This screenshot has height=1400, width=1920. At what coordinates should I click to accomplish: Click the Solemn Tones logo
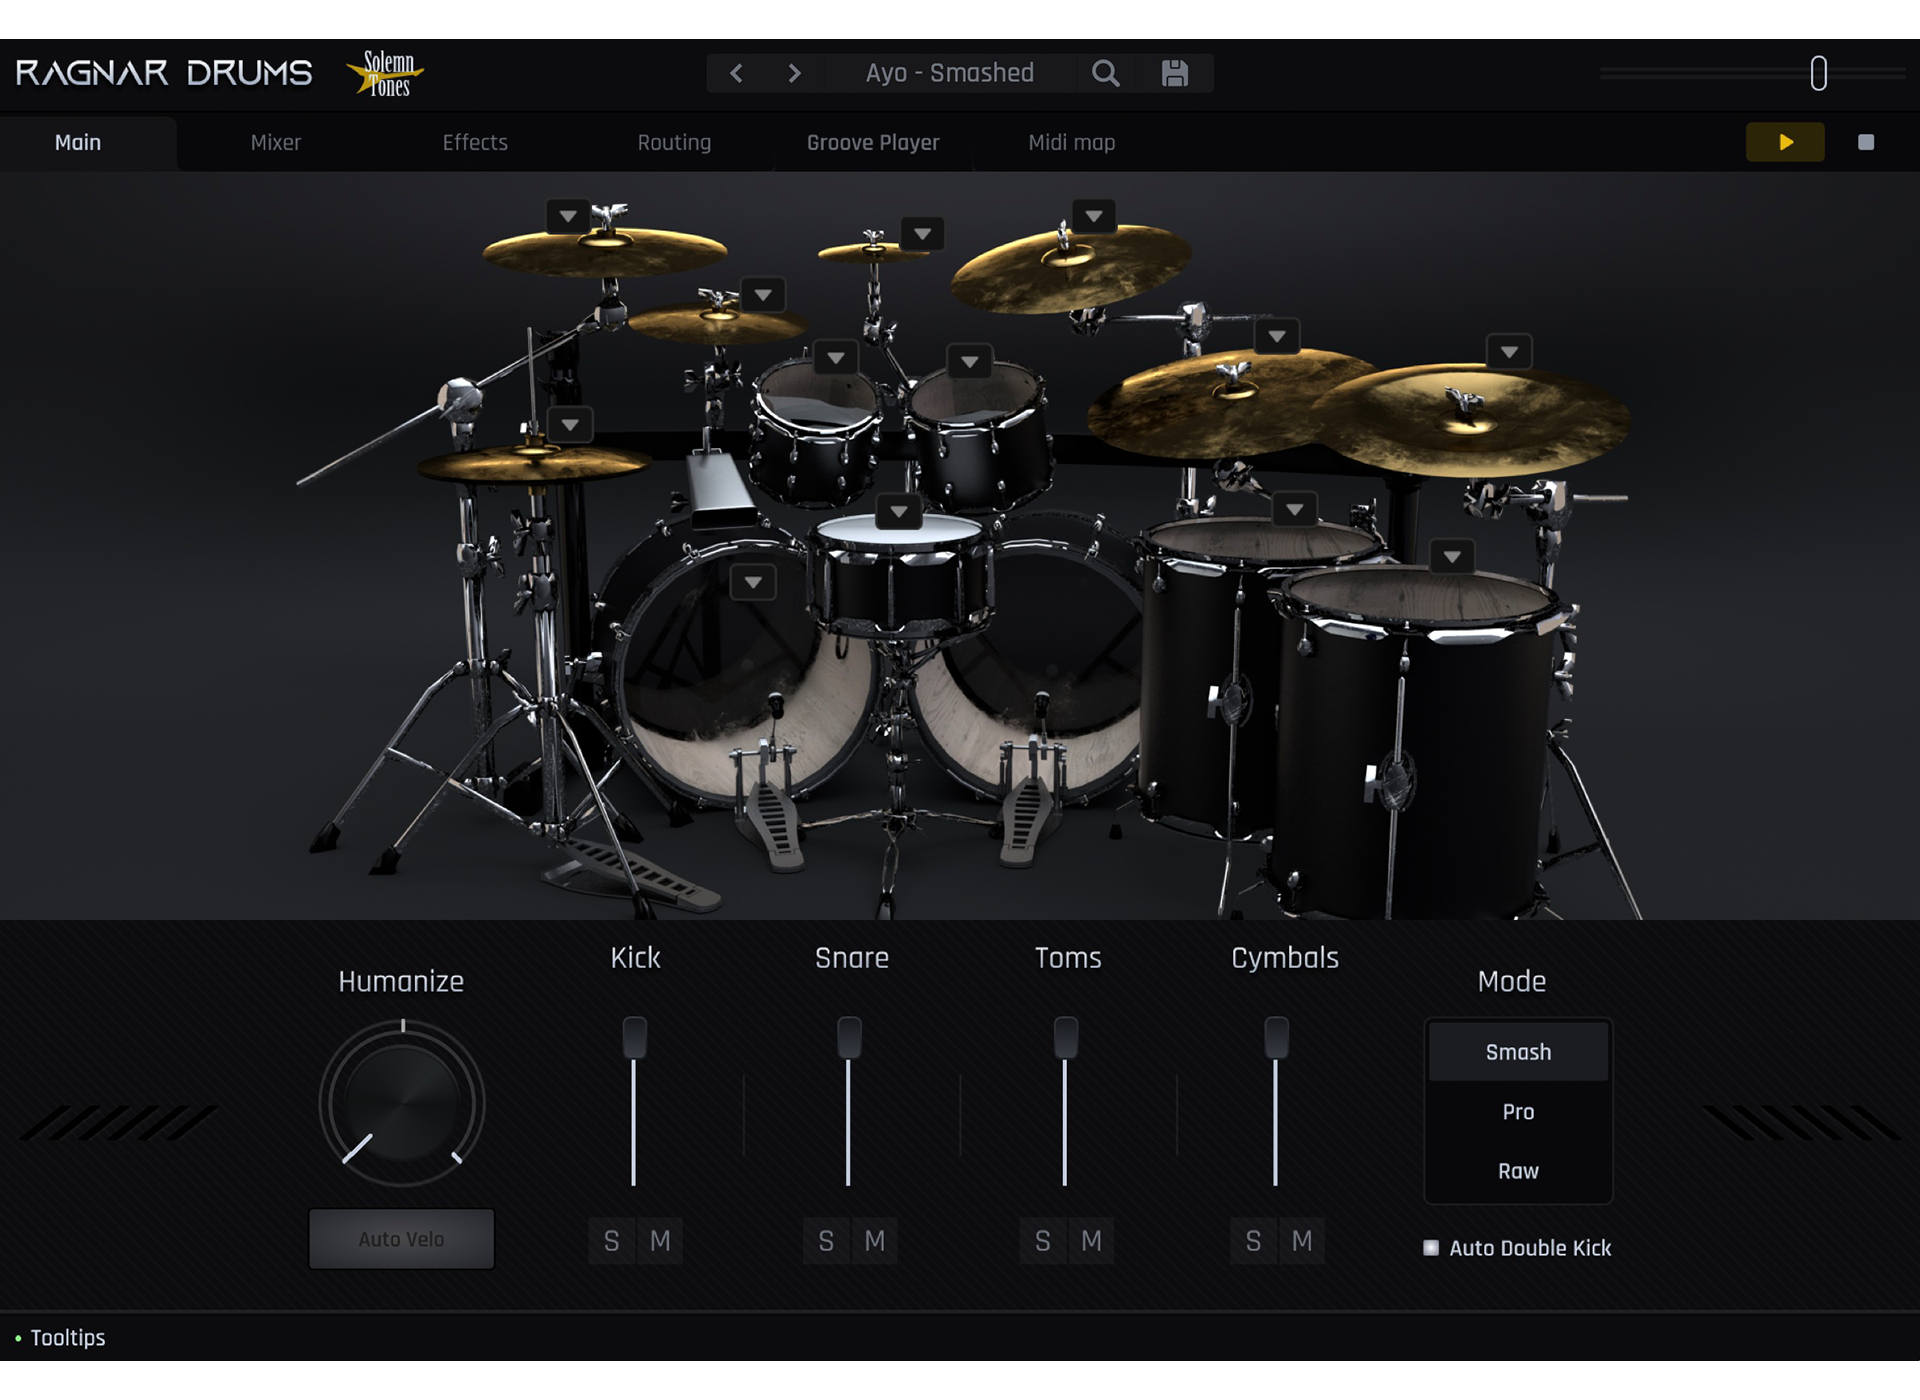pos(386,74)
